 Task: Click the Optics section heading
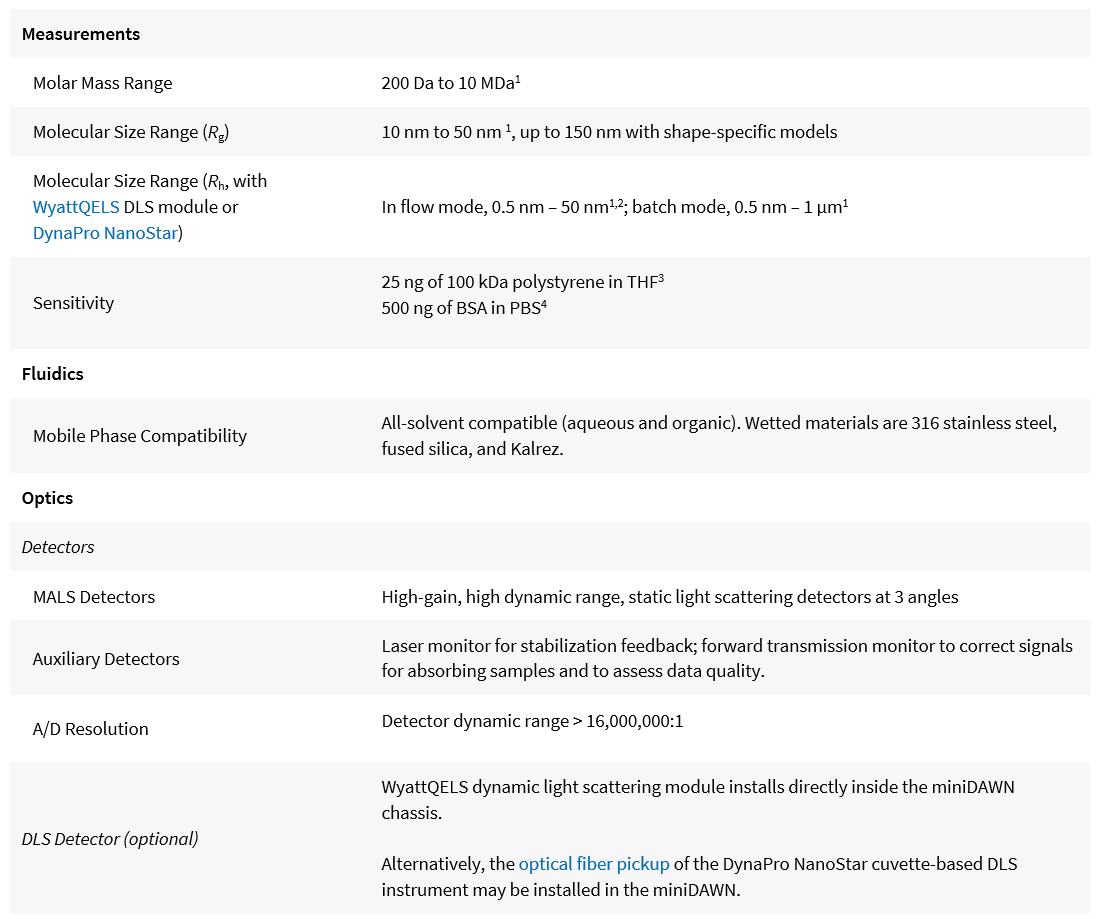click(48, 498)
